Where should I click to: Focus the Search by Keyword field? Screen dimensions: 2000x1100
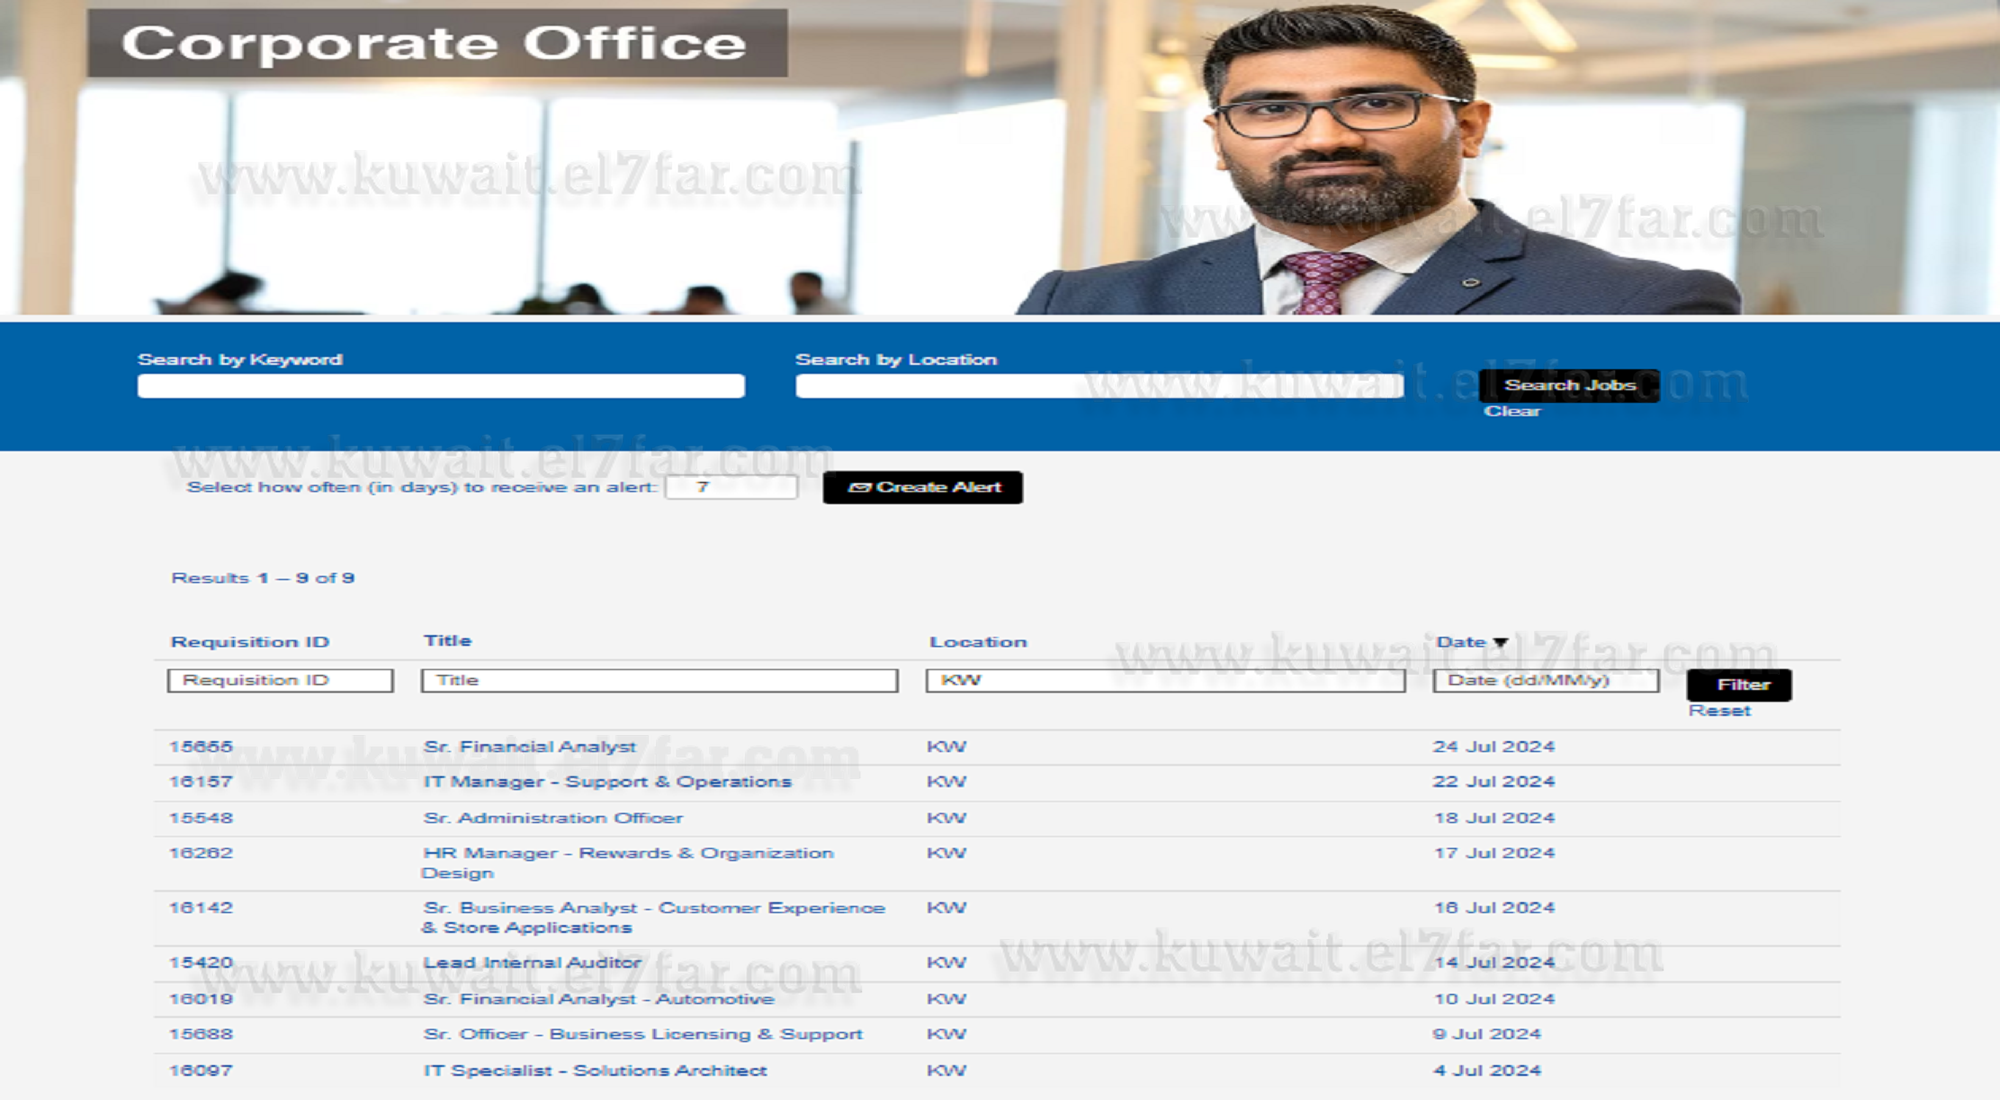pyautogui.click(x=441, y=386)
